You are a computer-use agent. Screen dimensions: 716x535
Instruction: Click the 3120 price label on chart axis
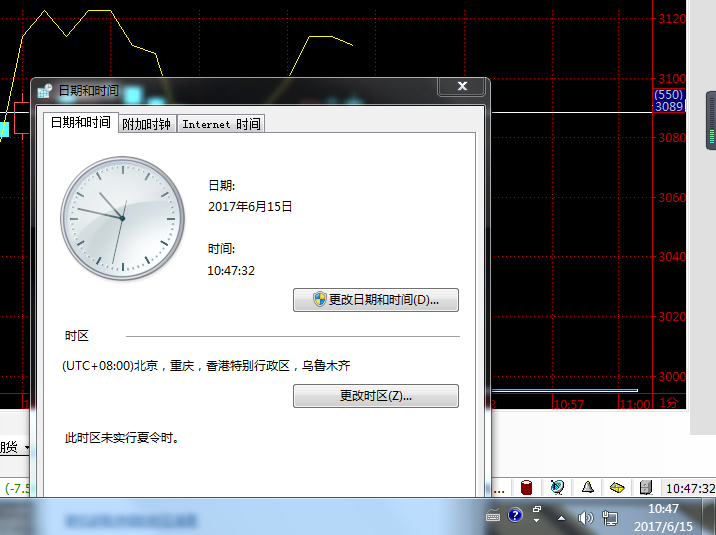672,19
